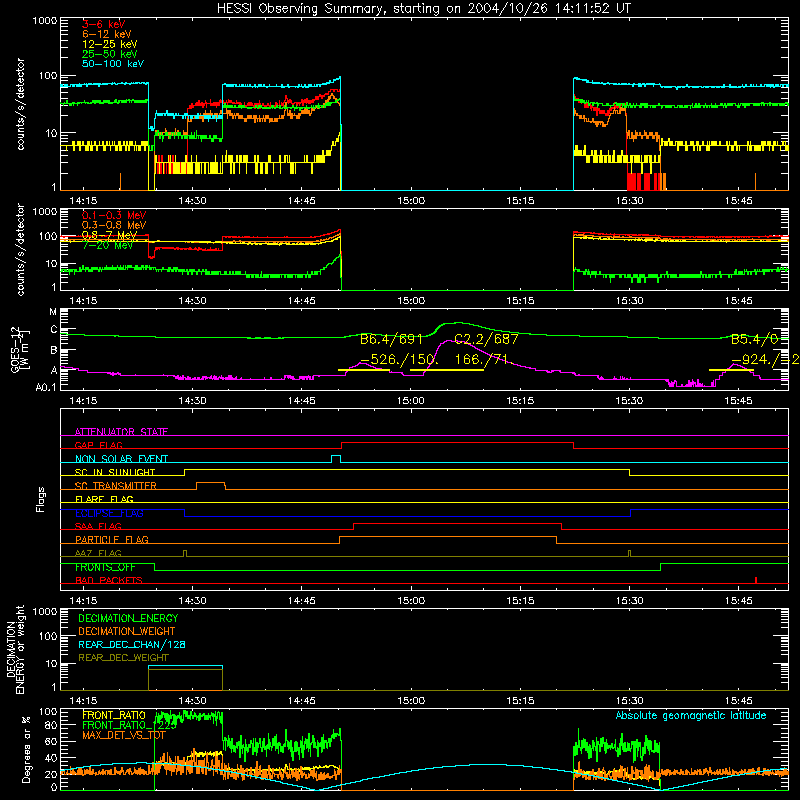Click the 'Flags' vertical axis title
This screenshot has height=800, width=800.
tap(41, 499)
